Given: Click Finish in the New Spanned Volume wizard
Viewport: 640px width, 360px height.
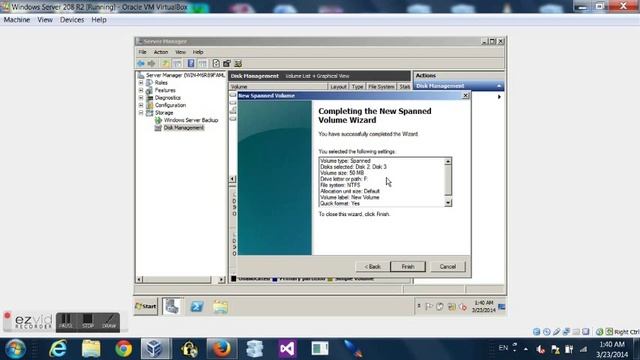Looking at the screenshot, I should pos(407,267).
